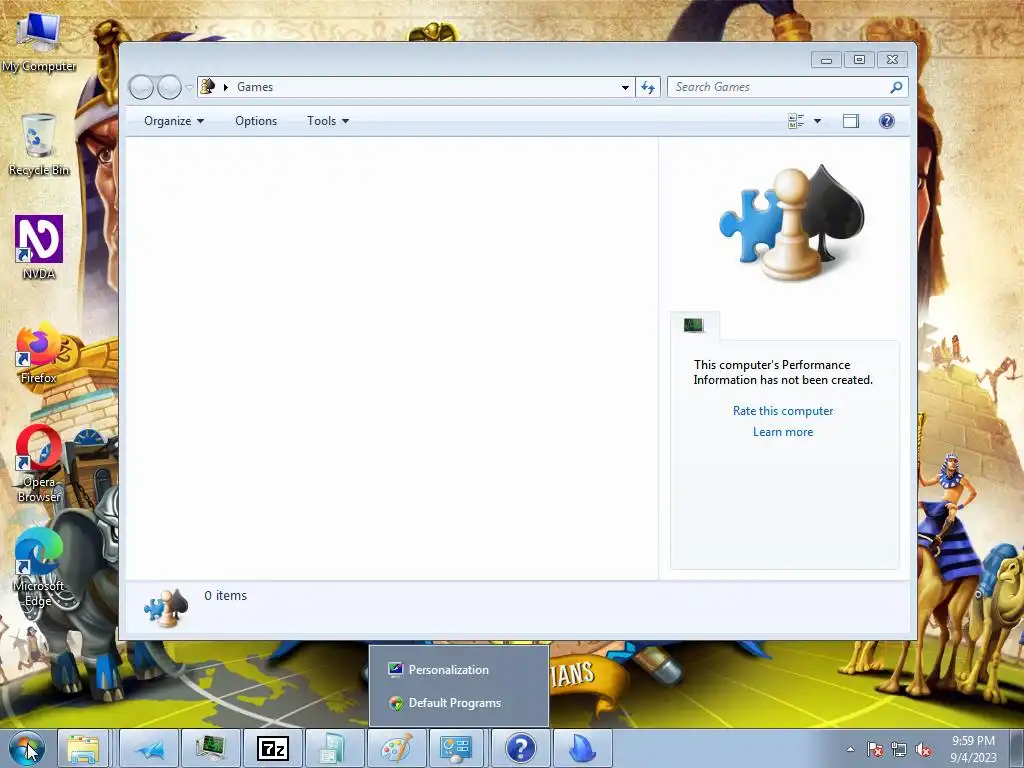Click the Rate this computer link
Image resolution: width=1024 pixels, height=768 pixels.
click(x=783, y=411)
